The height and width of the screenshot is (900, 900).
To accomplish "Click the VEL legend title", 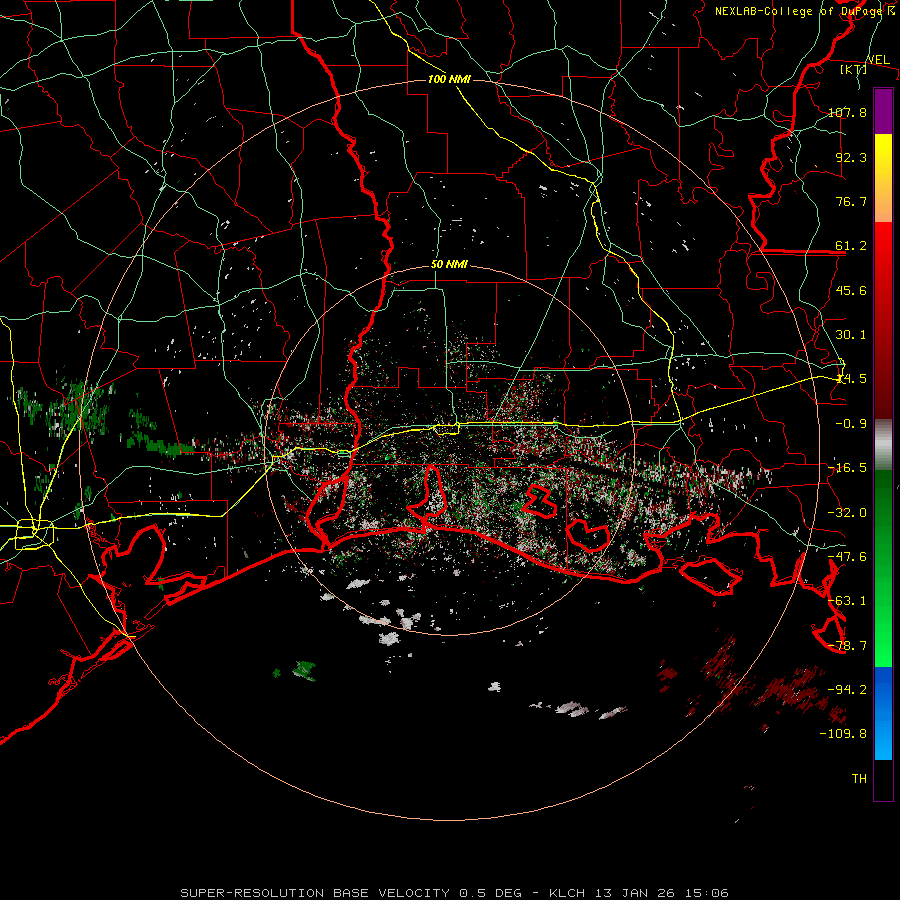I will pyautogui.click(x=878, y=60).
